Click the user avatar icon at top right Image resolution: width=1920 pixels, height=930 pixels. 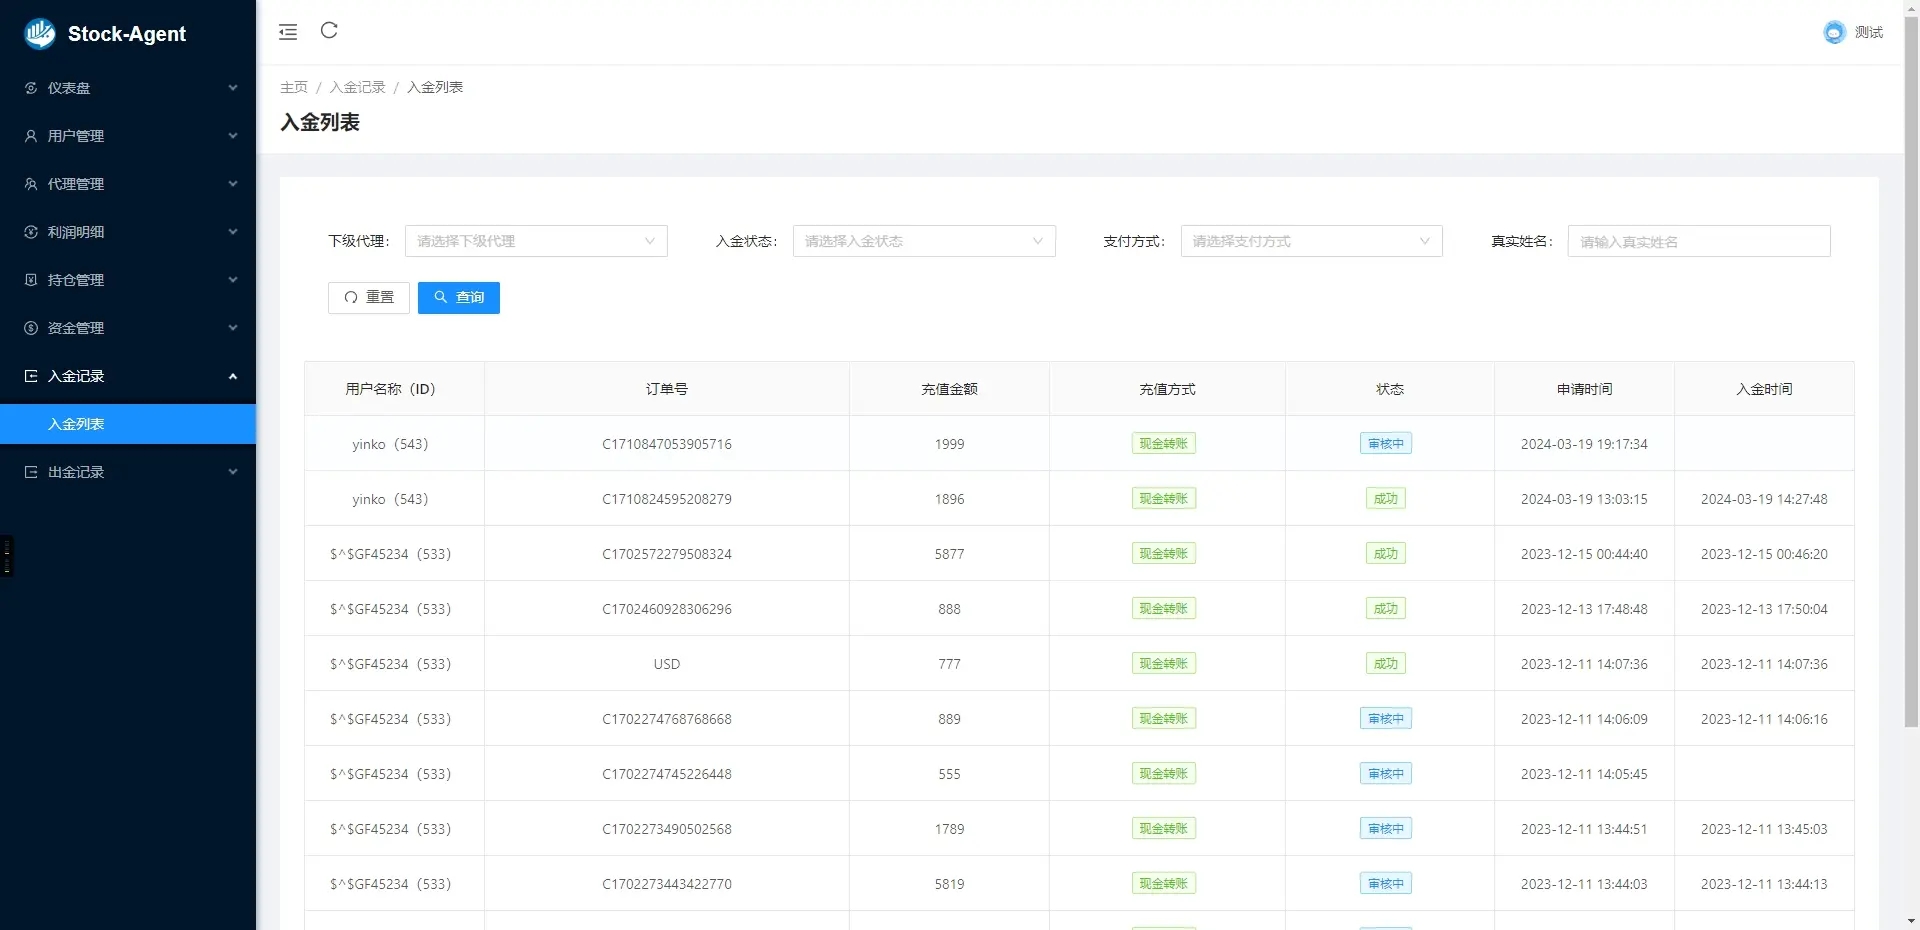pyautogui.click(x=1833, y=33)
